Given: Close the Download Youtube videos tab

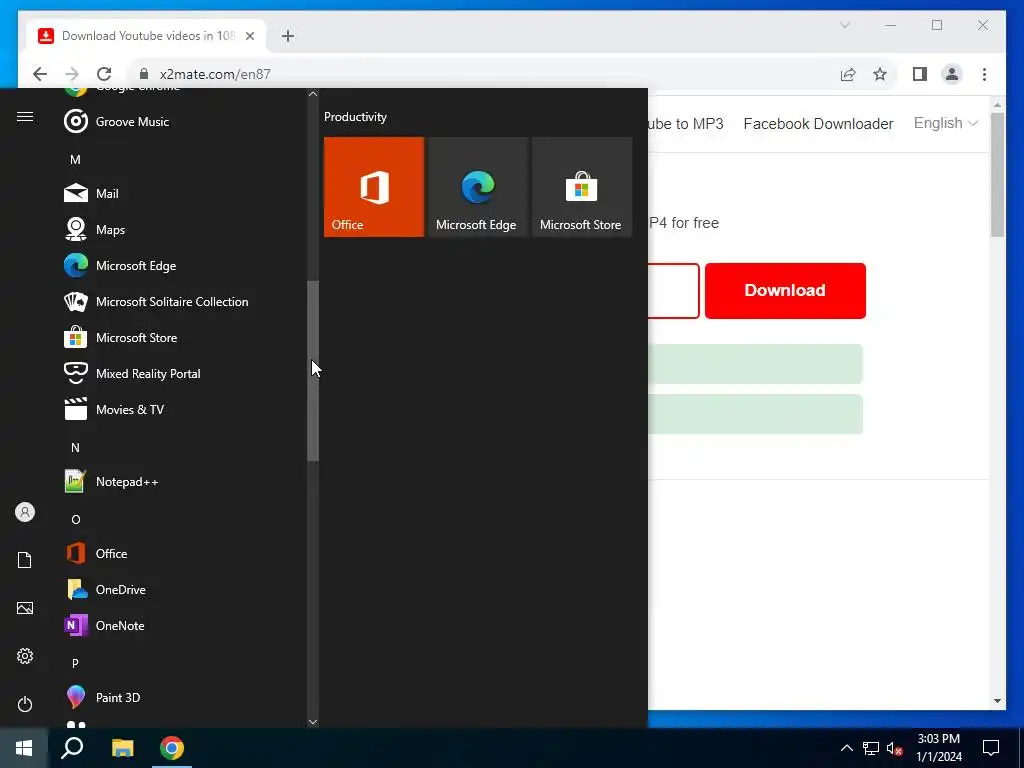Looking at the screenshot, I should tap(249, 36).
